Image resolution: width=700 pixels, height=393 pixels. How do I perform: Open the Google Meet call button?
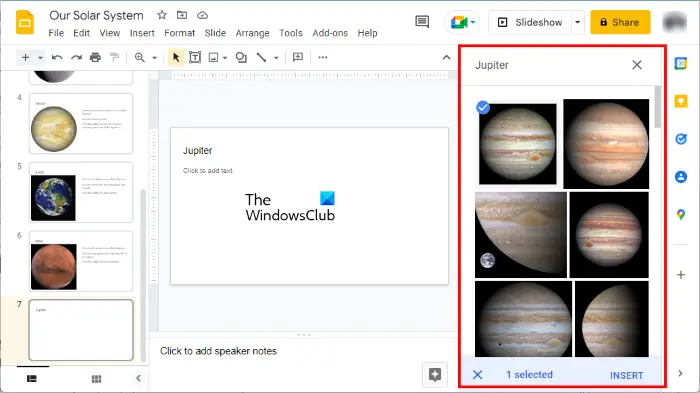point(462,22)
